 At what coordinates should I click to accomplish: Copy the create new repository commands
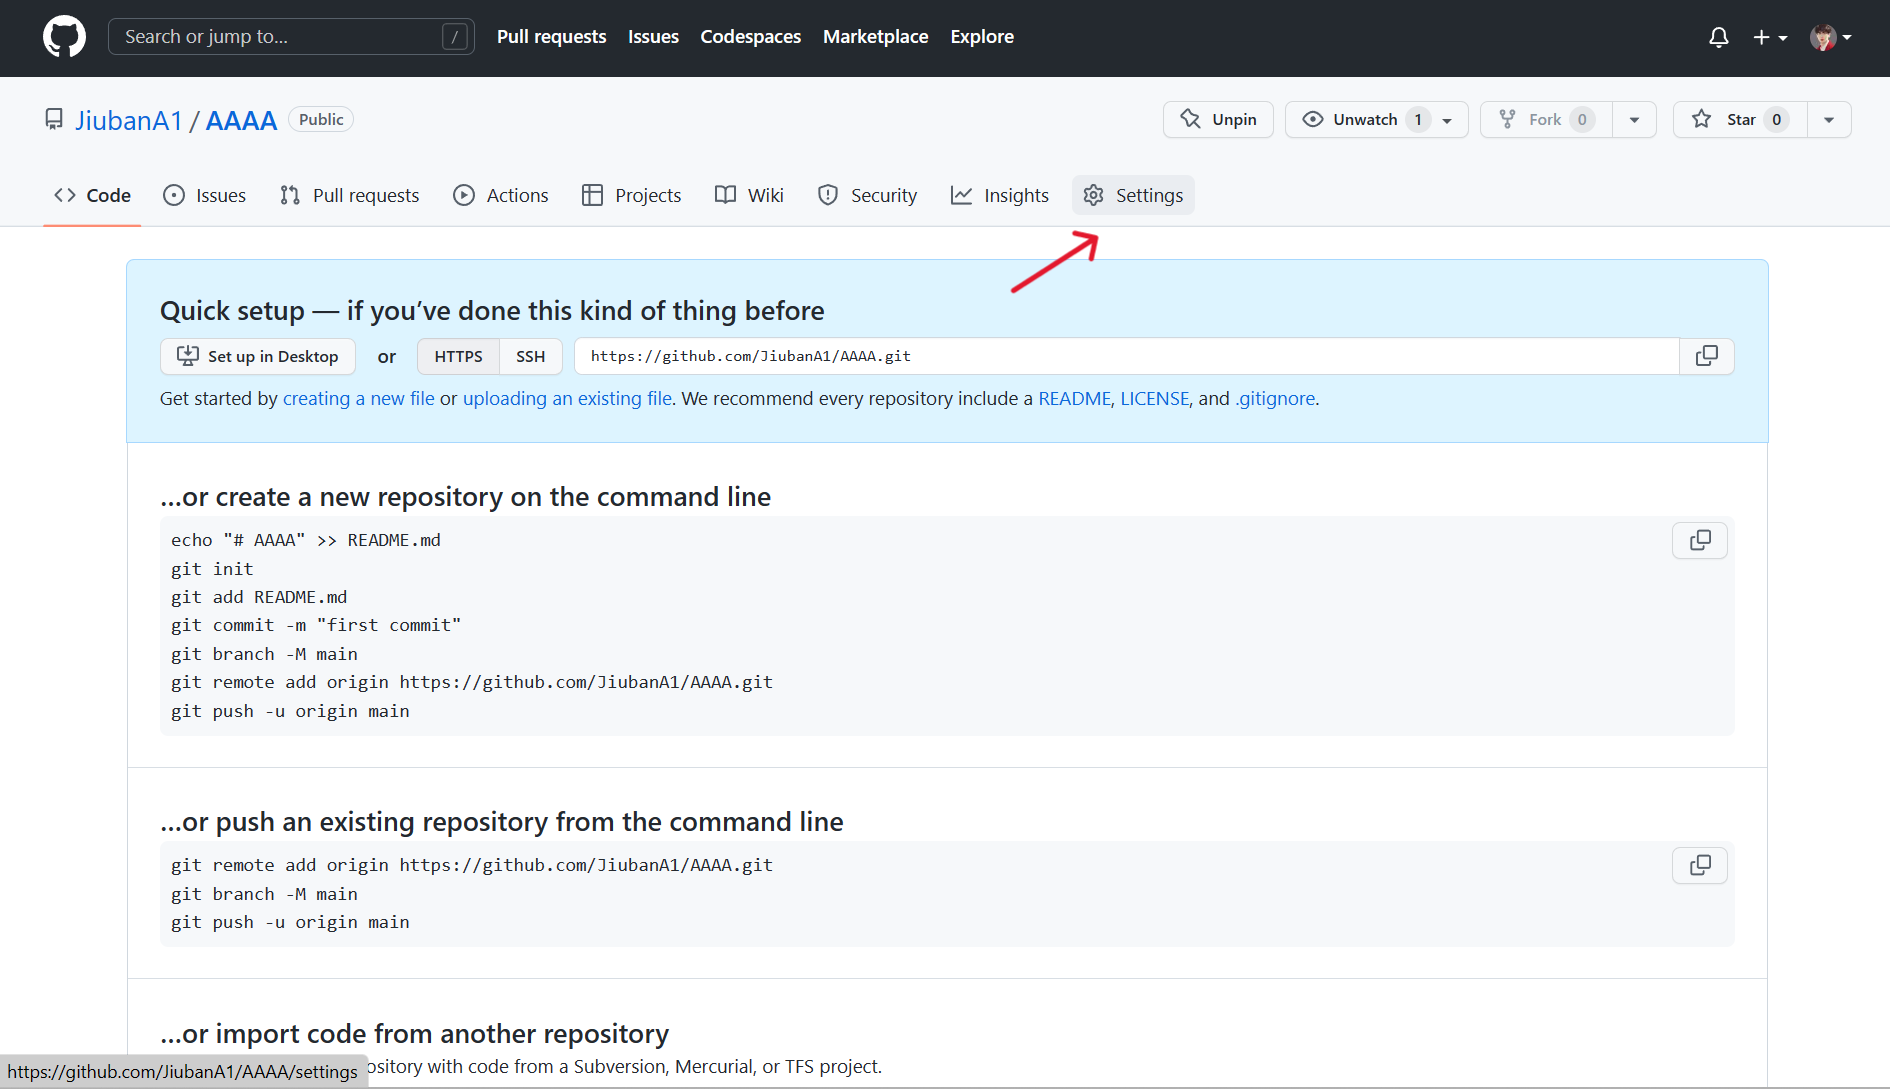[1700, 541]
